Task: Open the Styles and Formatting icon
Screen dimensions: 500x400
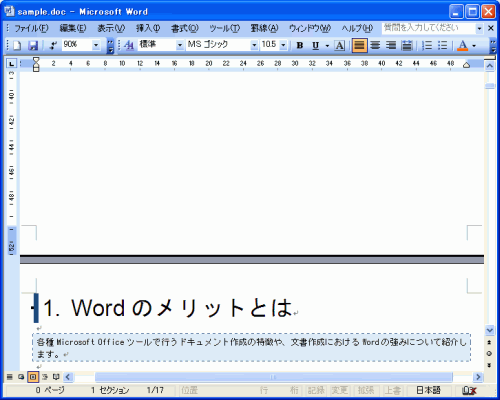Action: 129,45
